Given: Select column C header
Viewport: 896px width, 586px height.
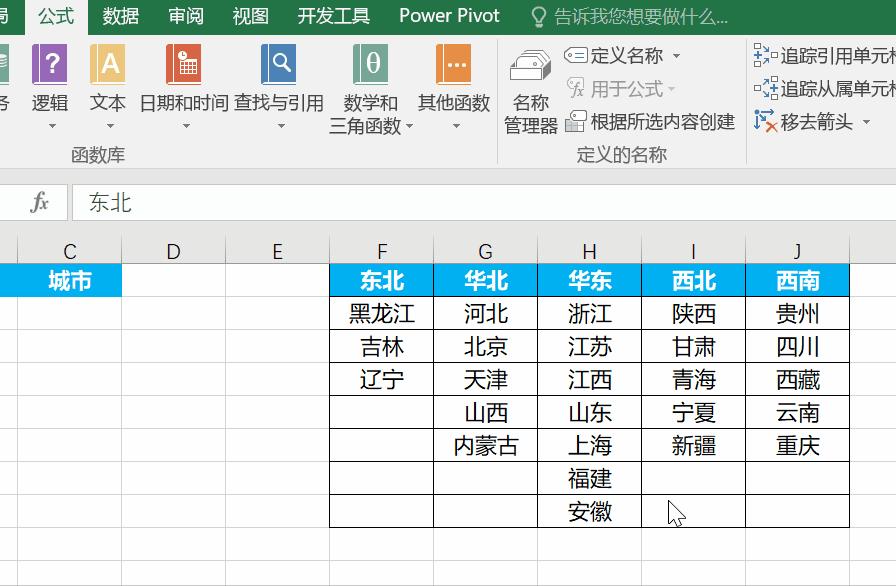Looking at the screenshot, I should point(70,251).
